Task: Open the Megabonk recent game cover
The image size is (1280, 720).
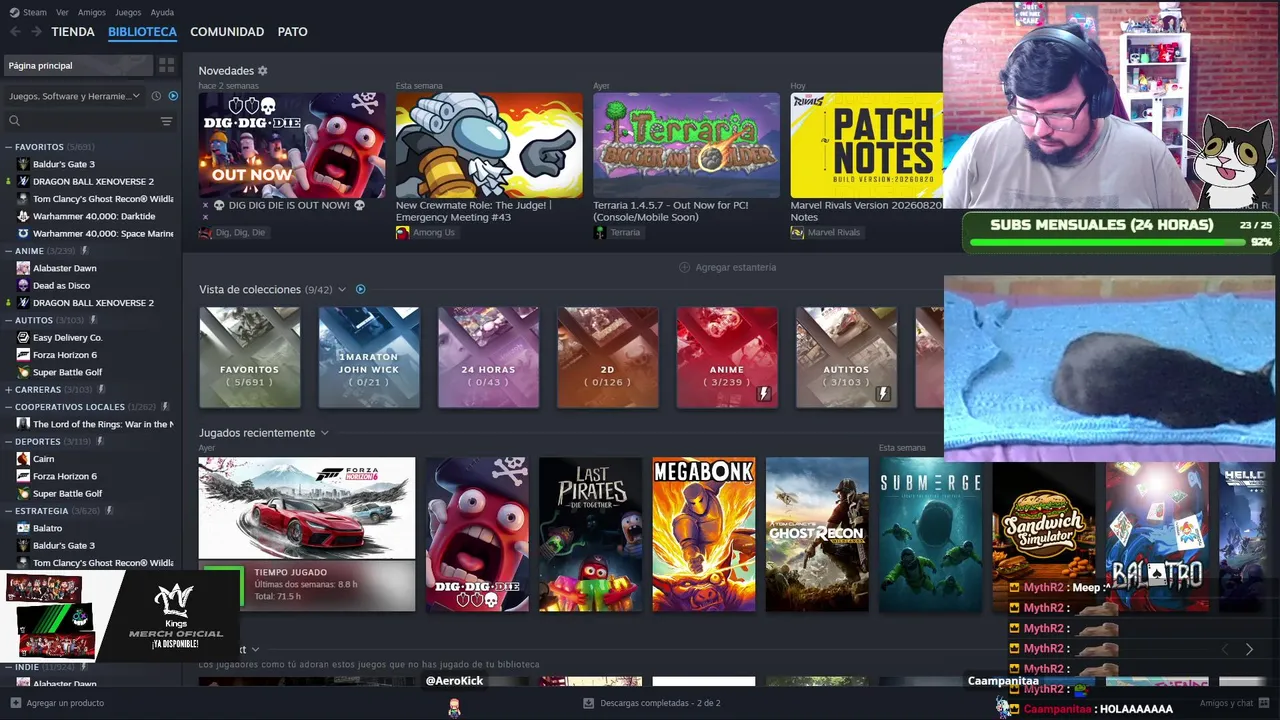Action: [704, 534]
